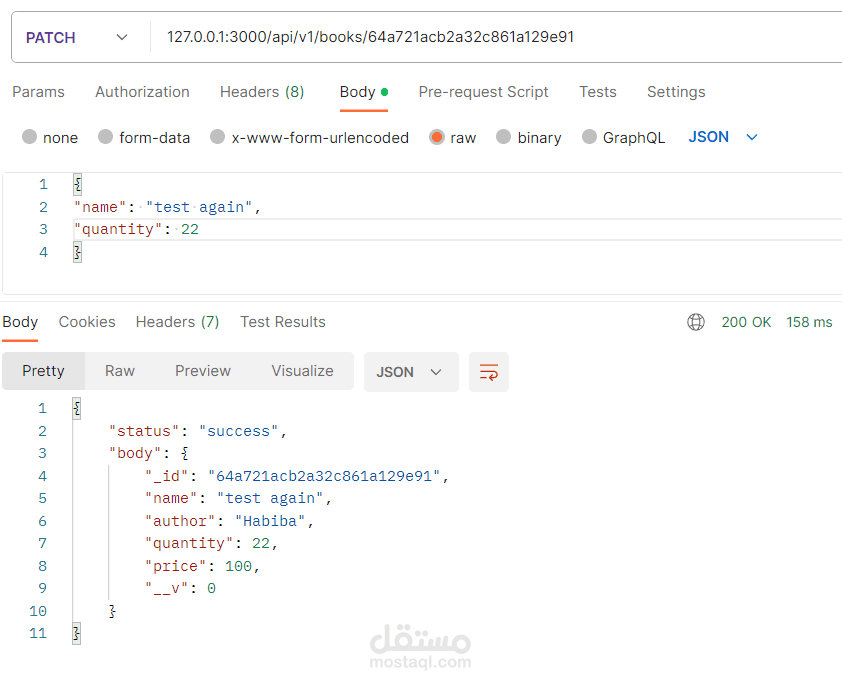The image size is (842, 685).
Task: Show the Preview response view
Action: coord(203,371)
